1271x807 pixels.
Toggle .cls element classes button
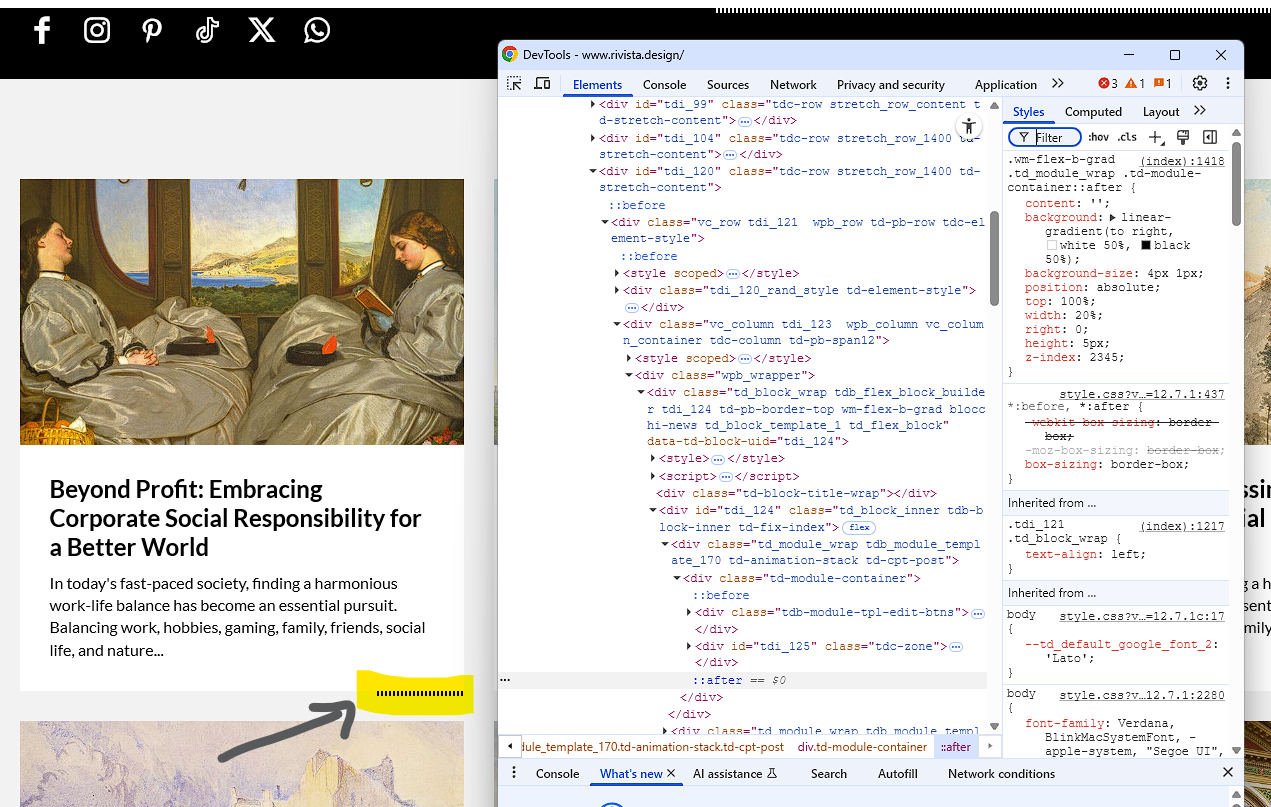[1127, 137]
